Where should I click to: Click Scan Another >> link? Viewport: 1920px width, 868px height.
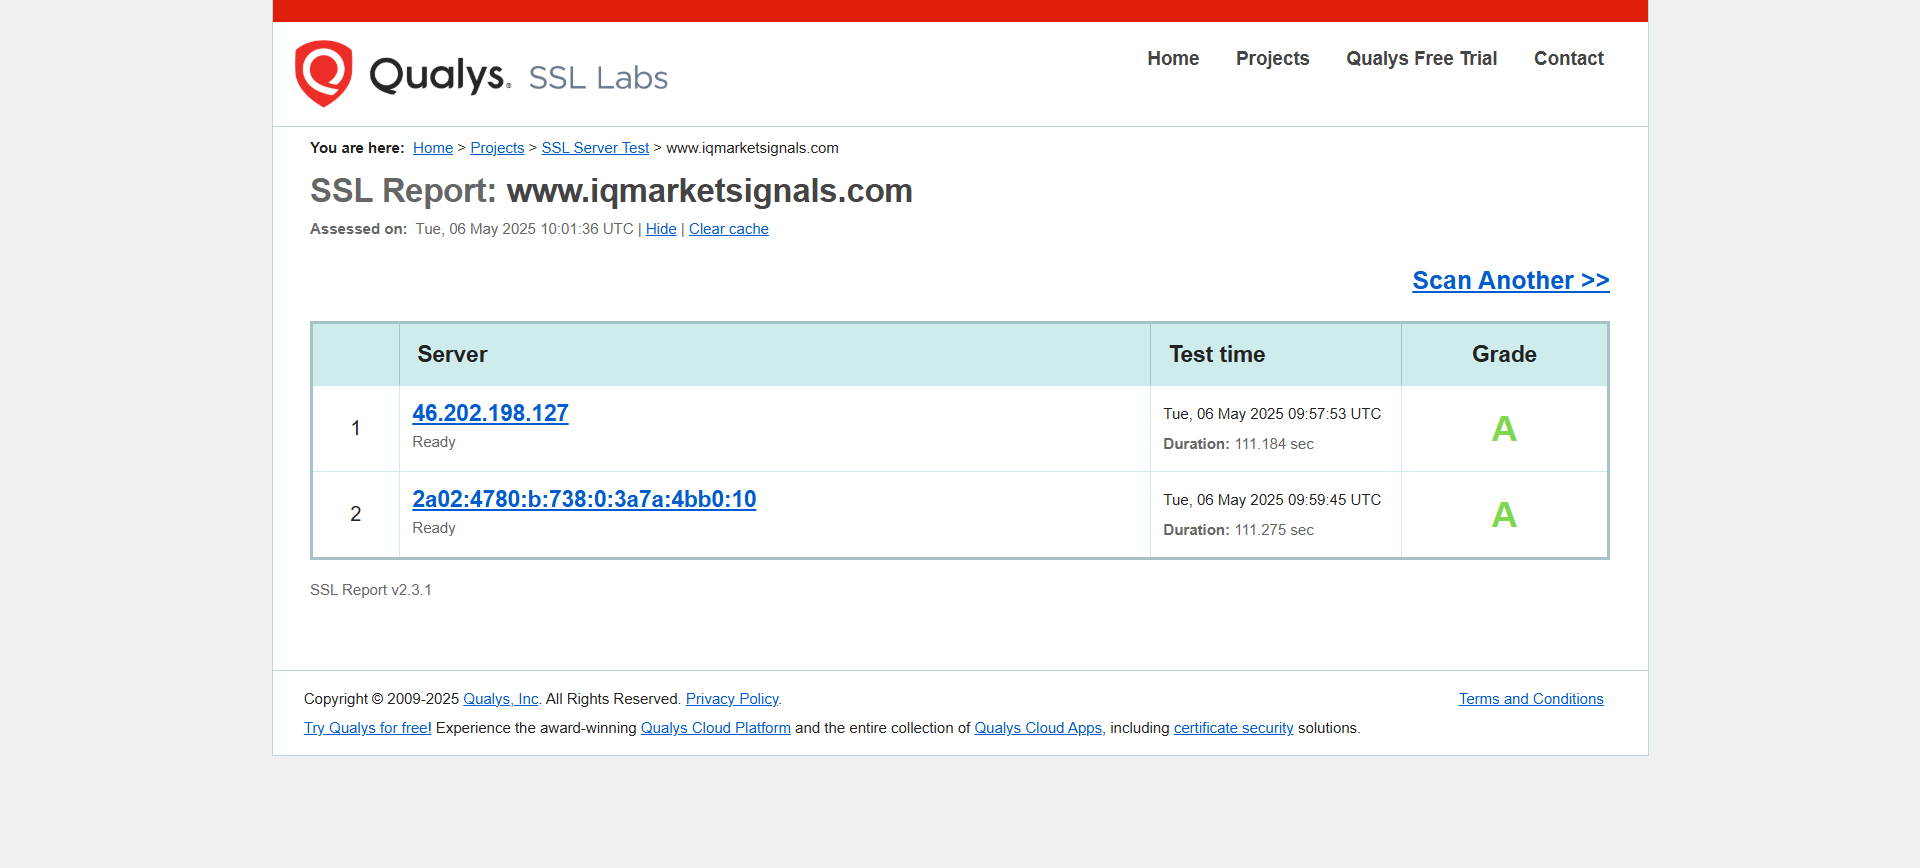1510,280
